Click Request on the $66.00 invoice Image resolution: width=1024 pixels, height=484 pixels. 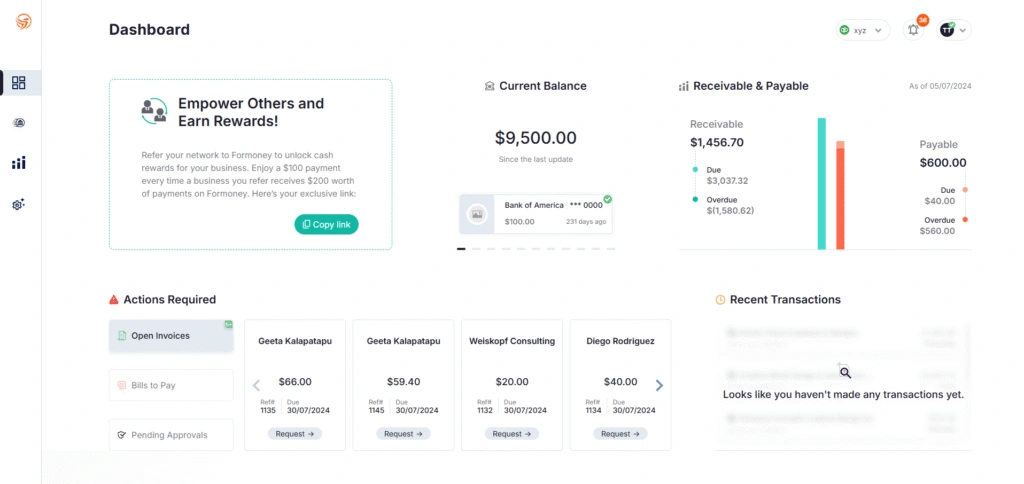coord(295,434)
